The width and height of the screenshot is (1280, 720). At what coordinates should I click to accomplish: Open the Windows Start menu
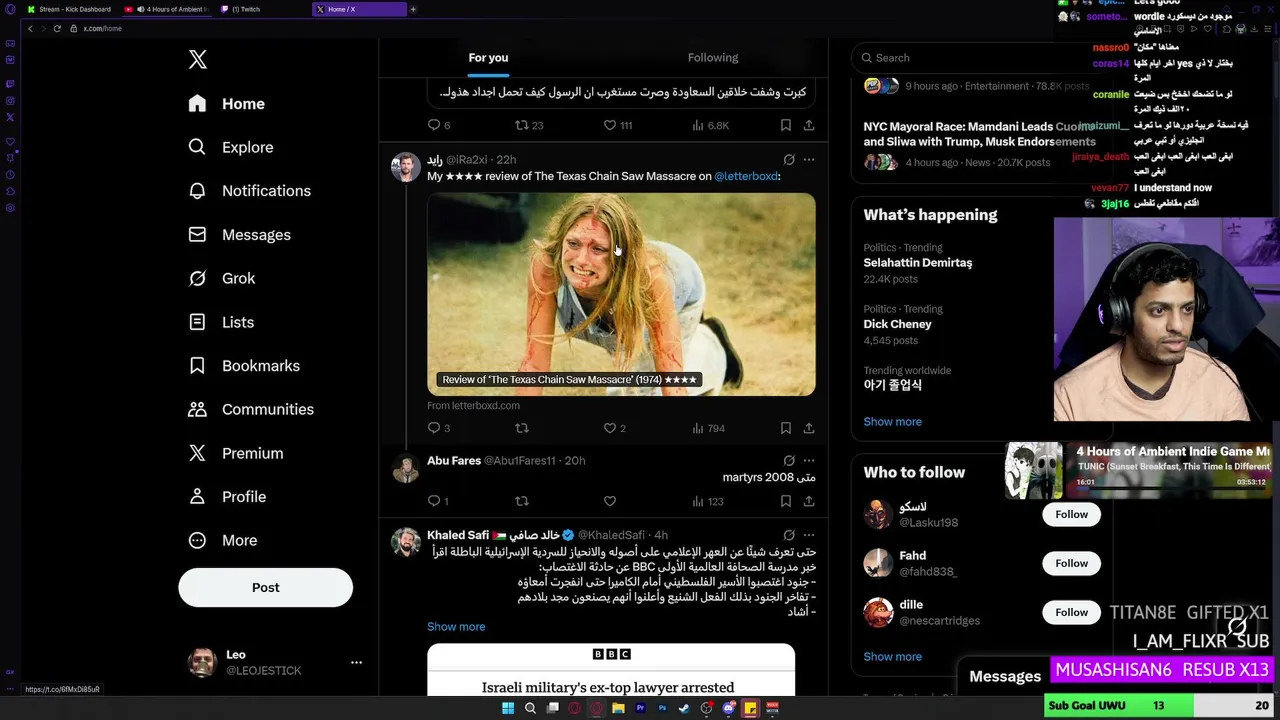coord(508,708)
